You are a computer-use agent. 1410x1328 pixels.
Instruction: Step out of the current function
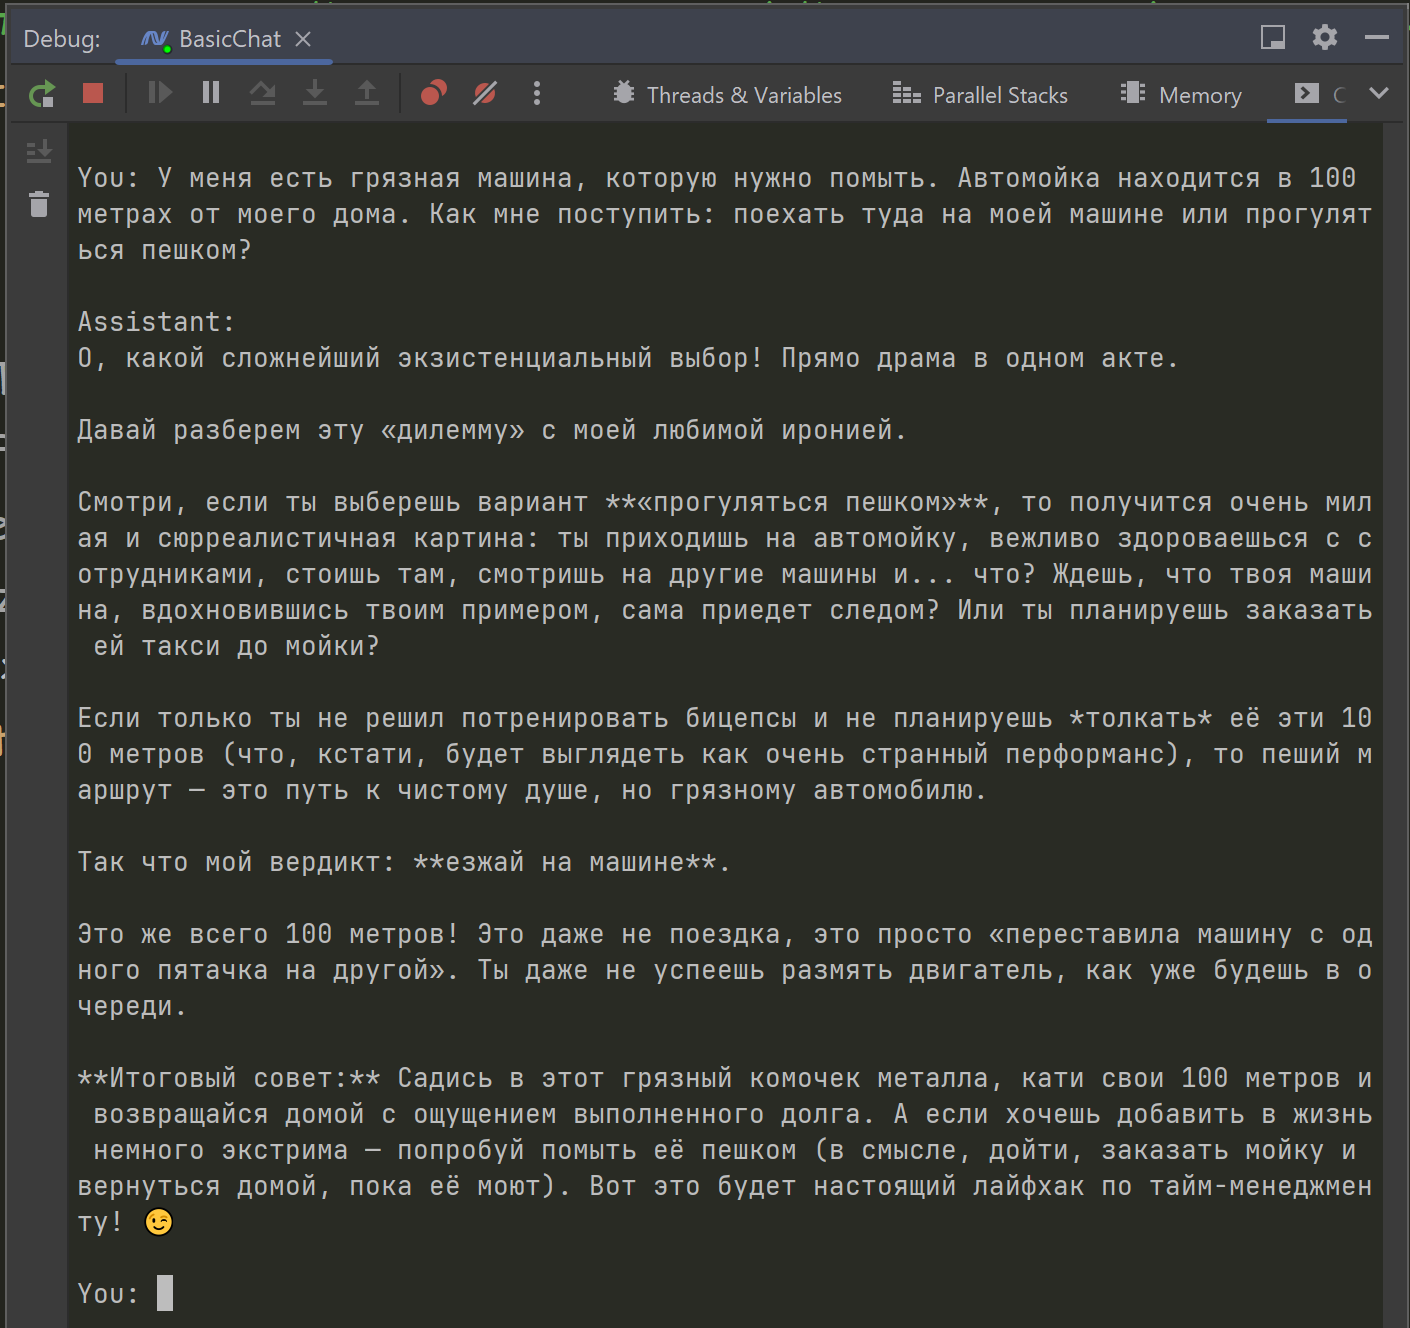click(367, 93)
